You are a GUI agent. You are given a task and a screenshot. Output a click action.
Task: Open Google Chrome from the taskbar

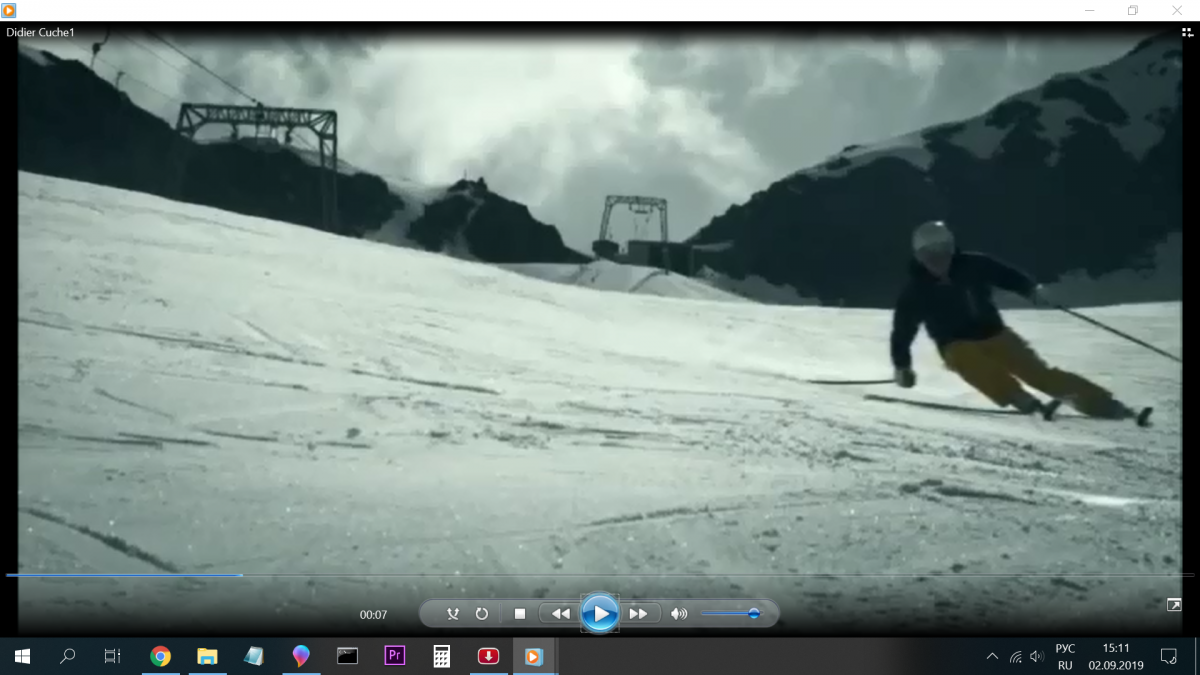[160, 656]
